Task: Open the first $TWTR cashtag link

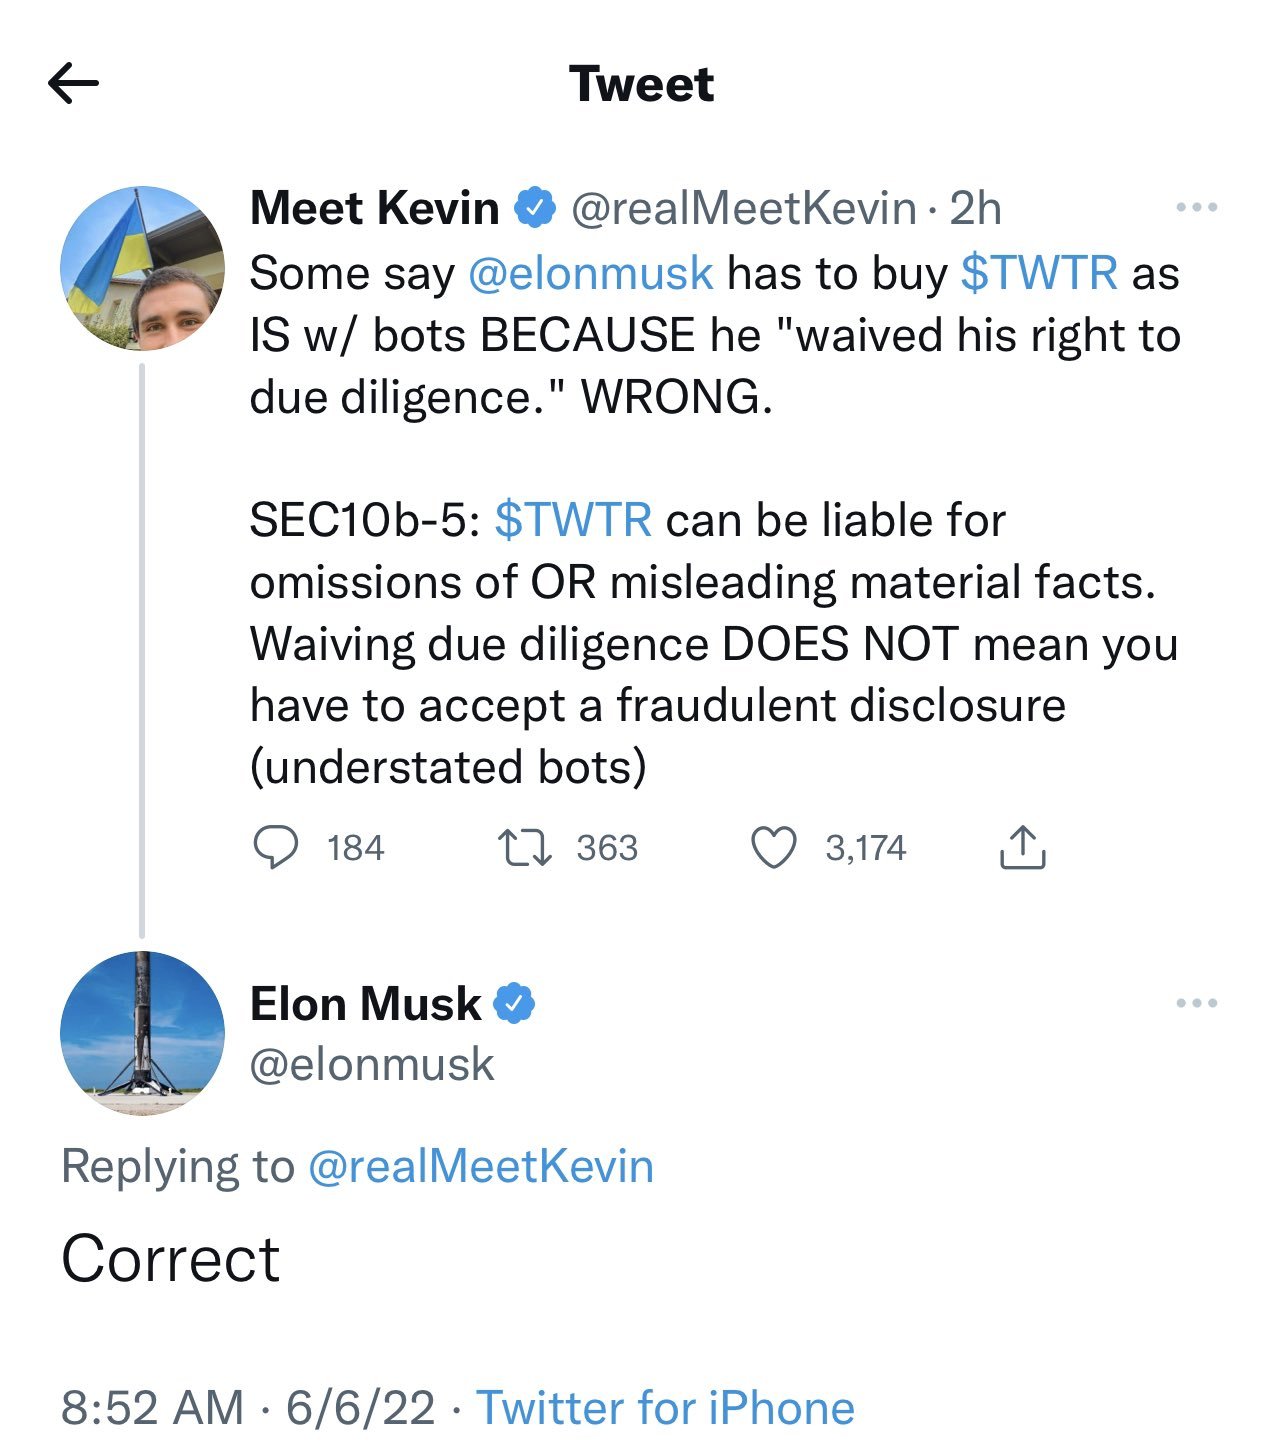Action: pos(1038,273)
